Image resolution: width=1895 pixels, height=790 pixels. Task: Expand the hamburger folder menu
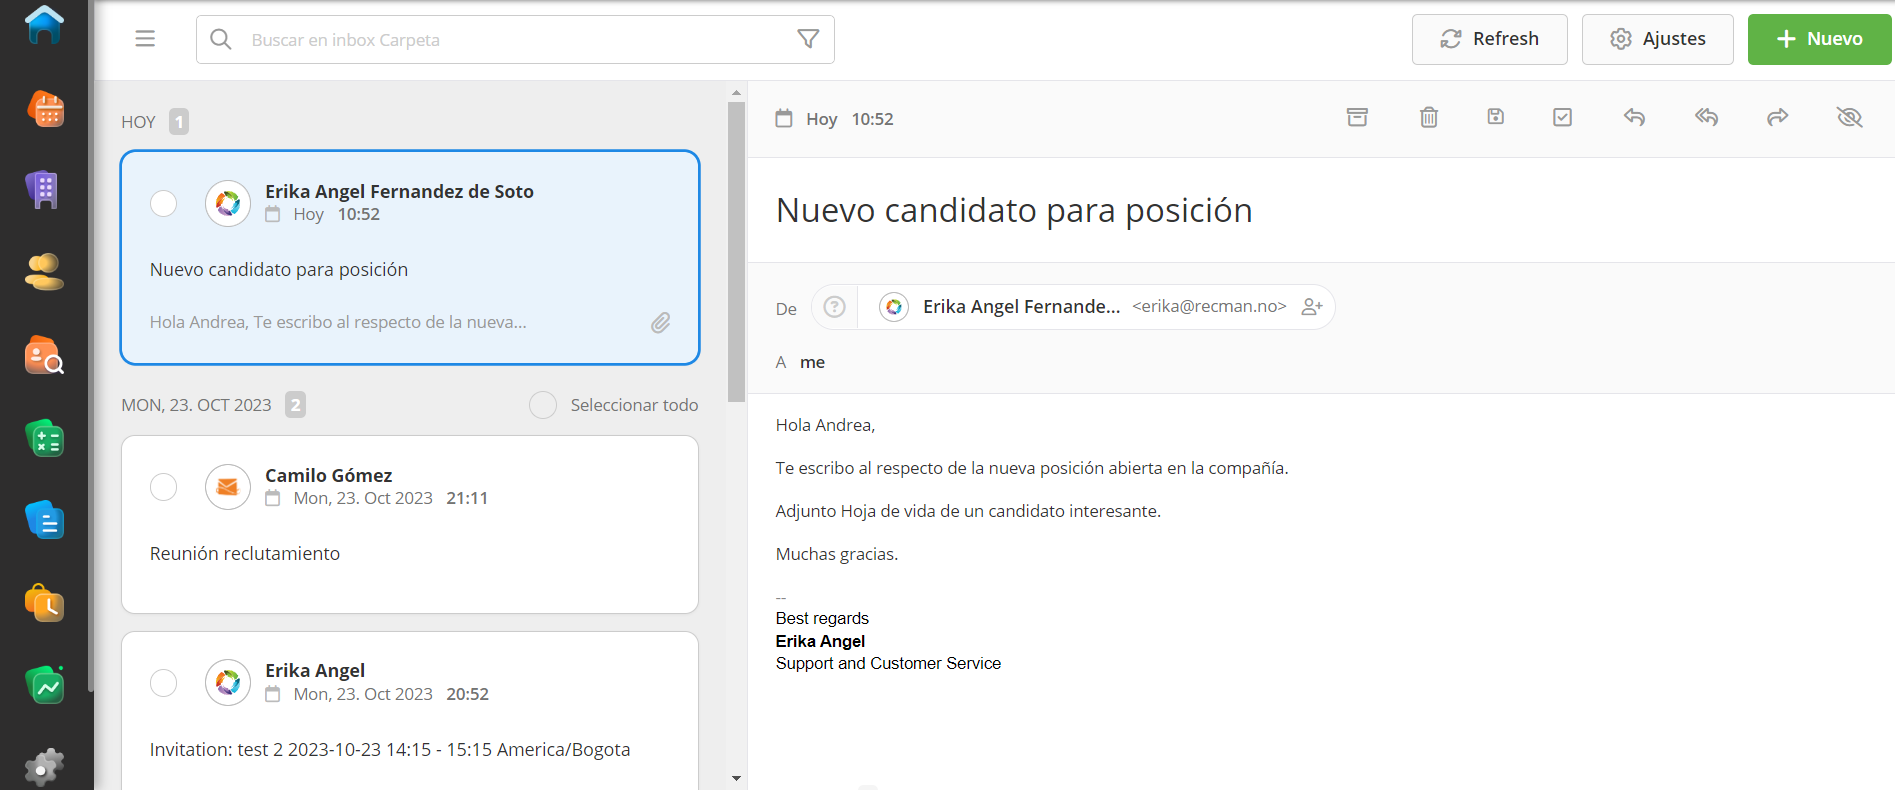pyautogui.click(x=145, y=39)
